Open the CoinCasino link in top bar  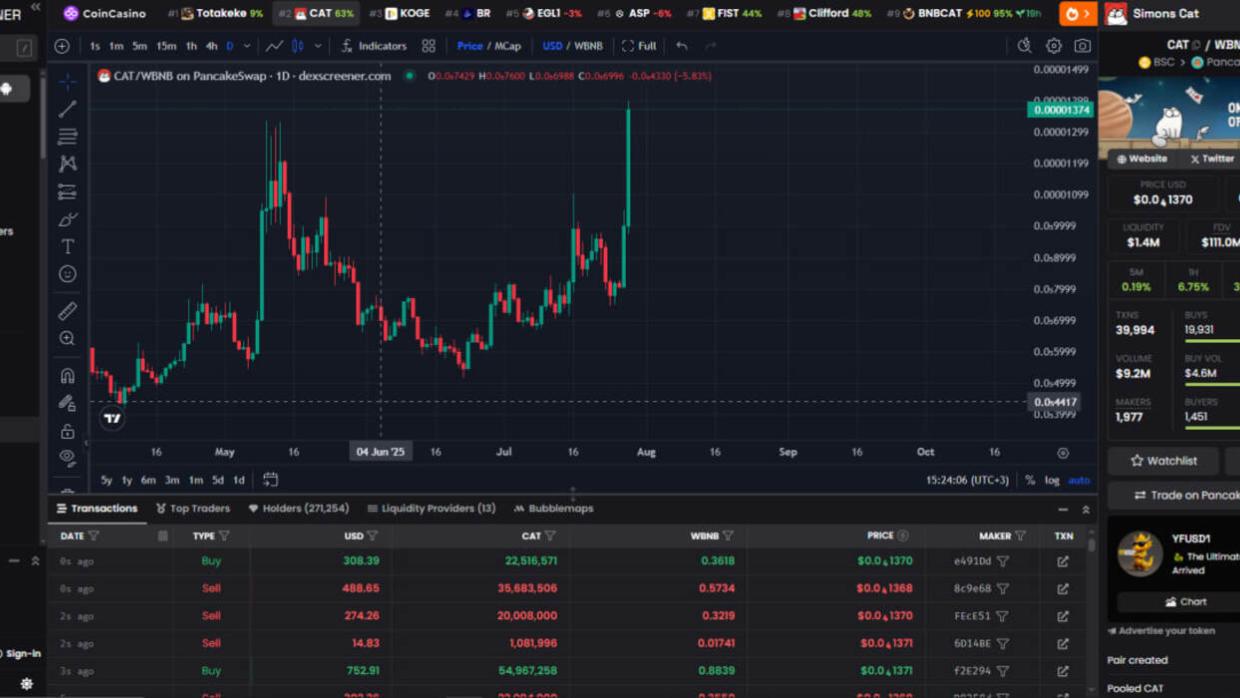coord(105,13)
